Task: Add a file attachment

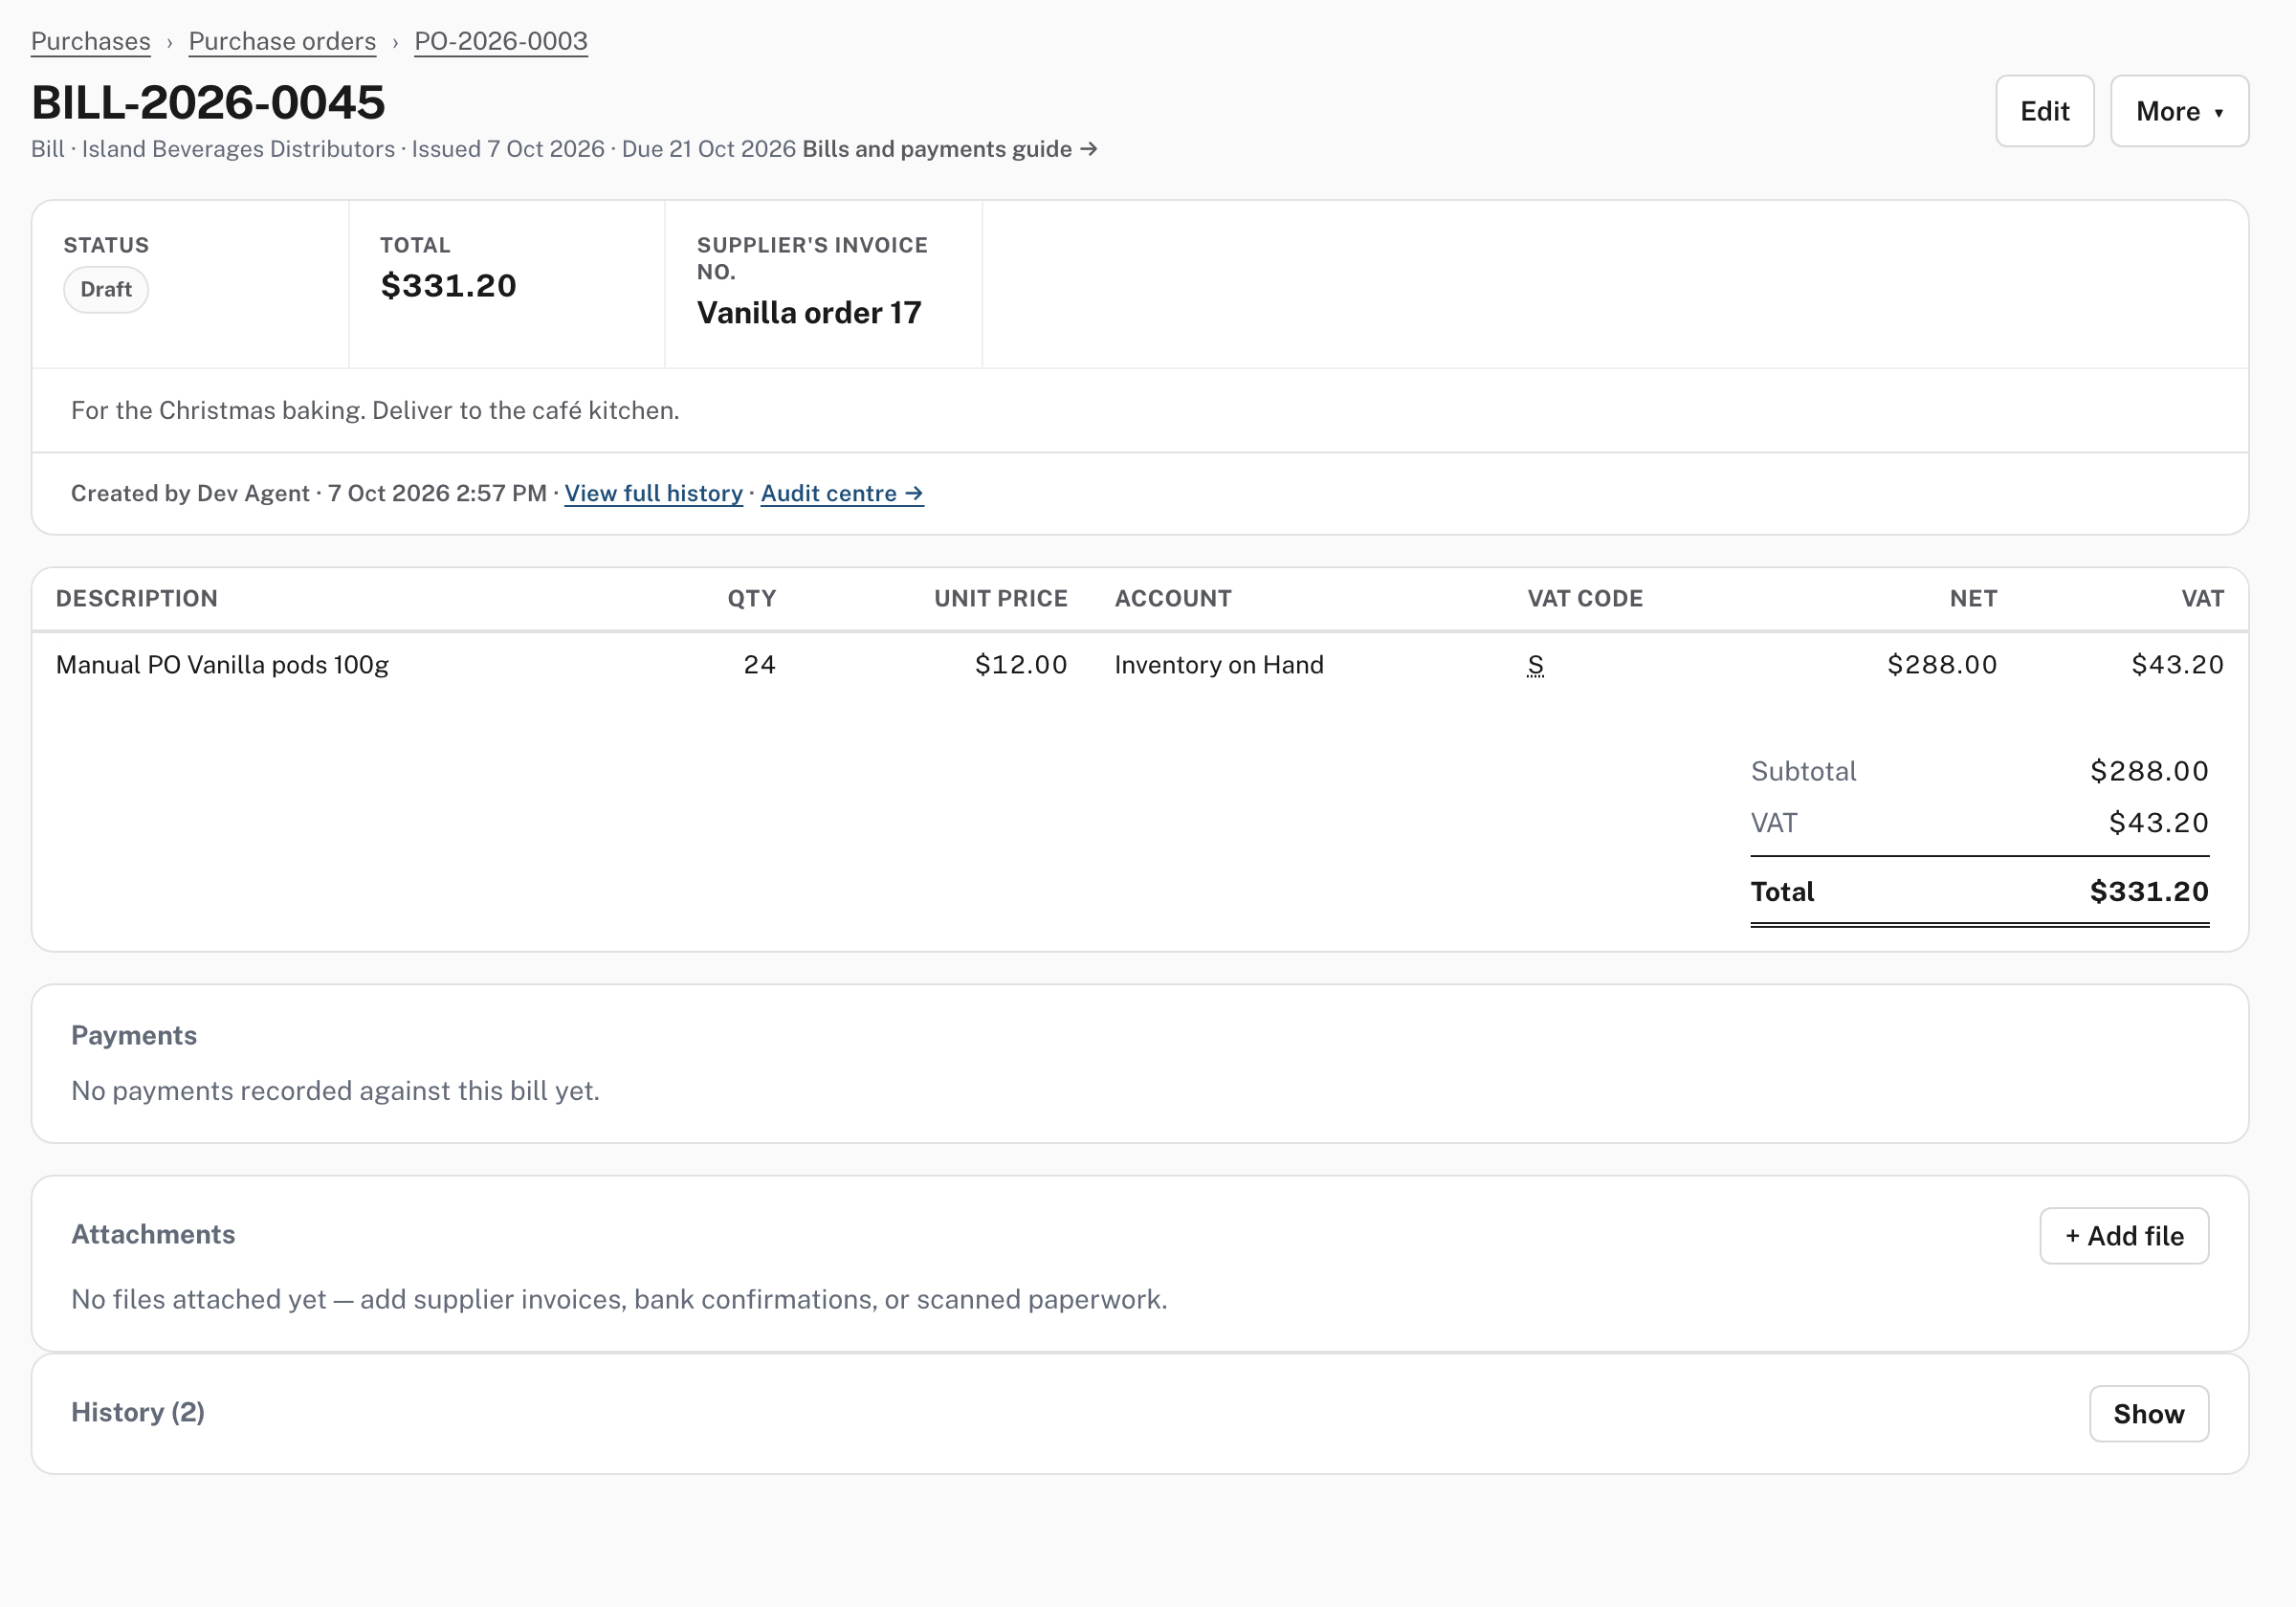Action: (2124, 1236)
